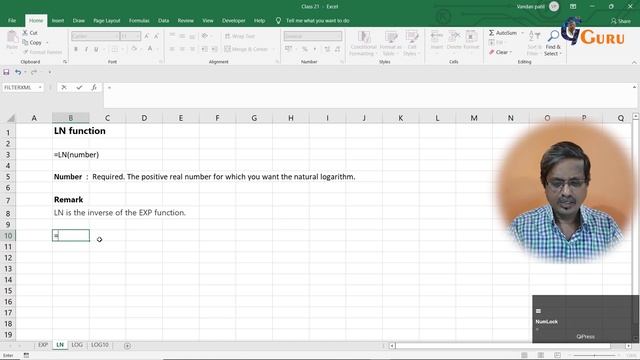Viewport: 640px width, 360px height.
Task: Toggle Bold formatting
Action: [76, 49]
